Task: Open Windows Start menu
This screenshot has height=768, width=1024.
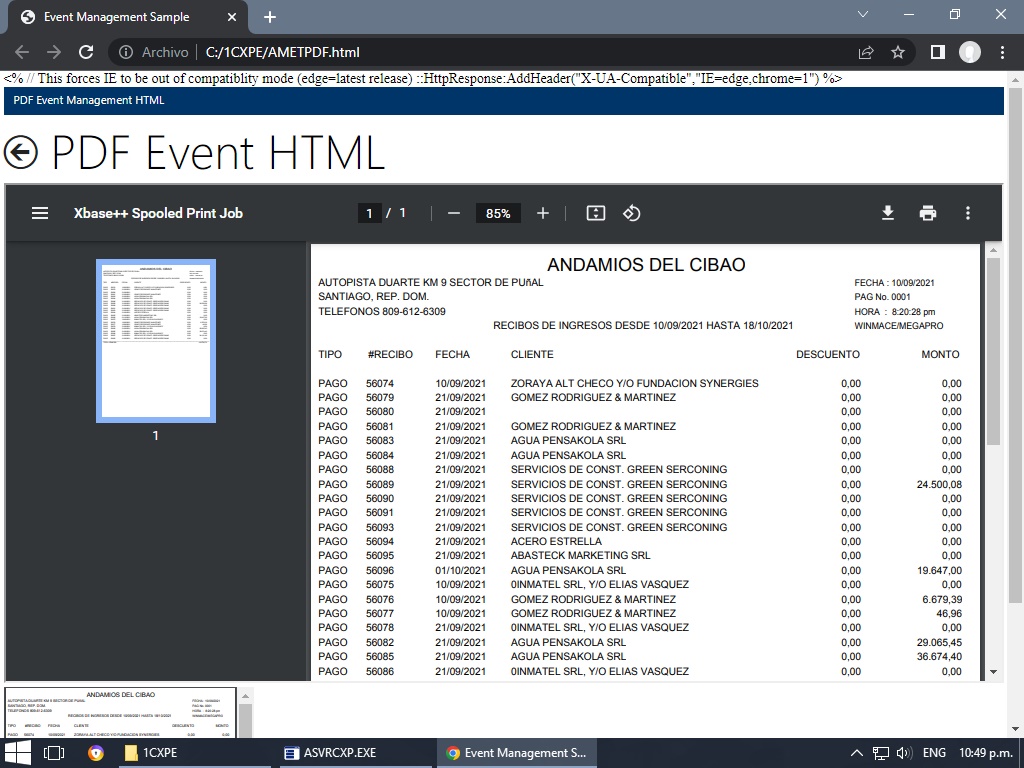Action: [x=17, y=753]
